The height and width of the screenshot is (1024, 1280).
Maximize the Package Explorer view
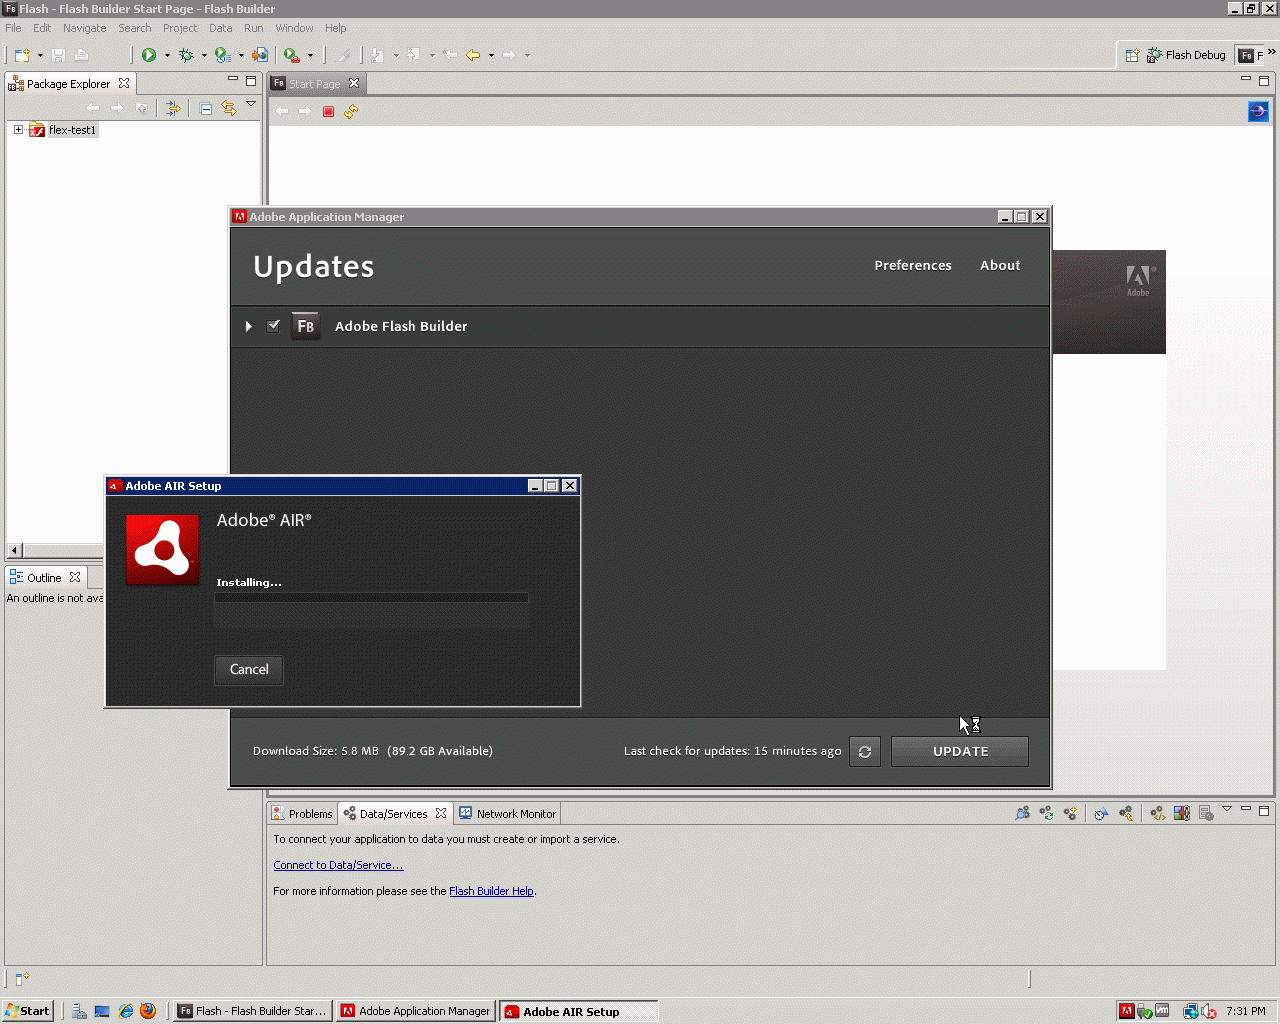(x=251, y=80)
